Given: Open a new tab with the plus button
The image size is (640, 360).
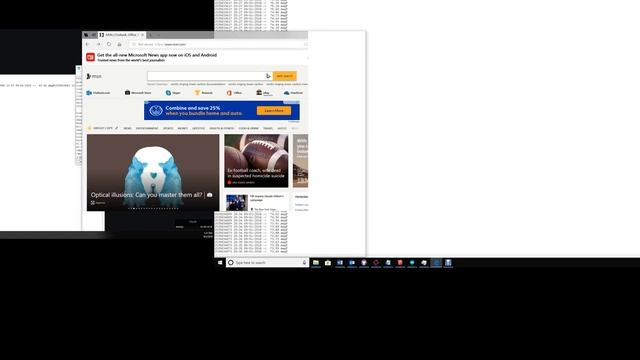Looking at the screenshot, I should (151, 35).
